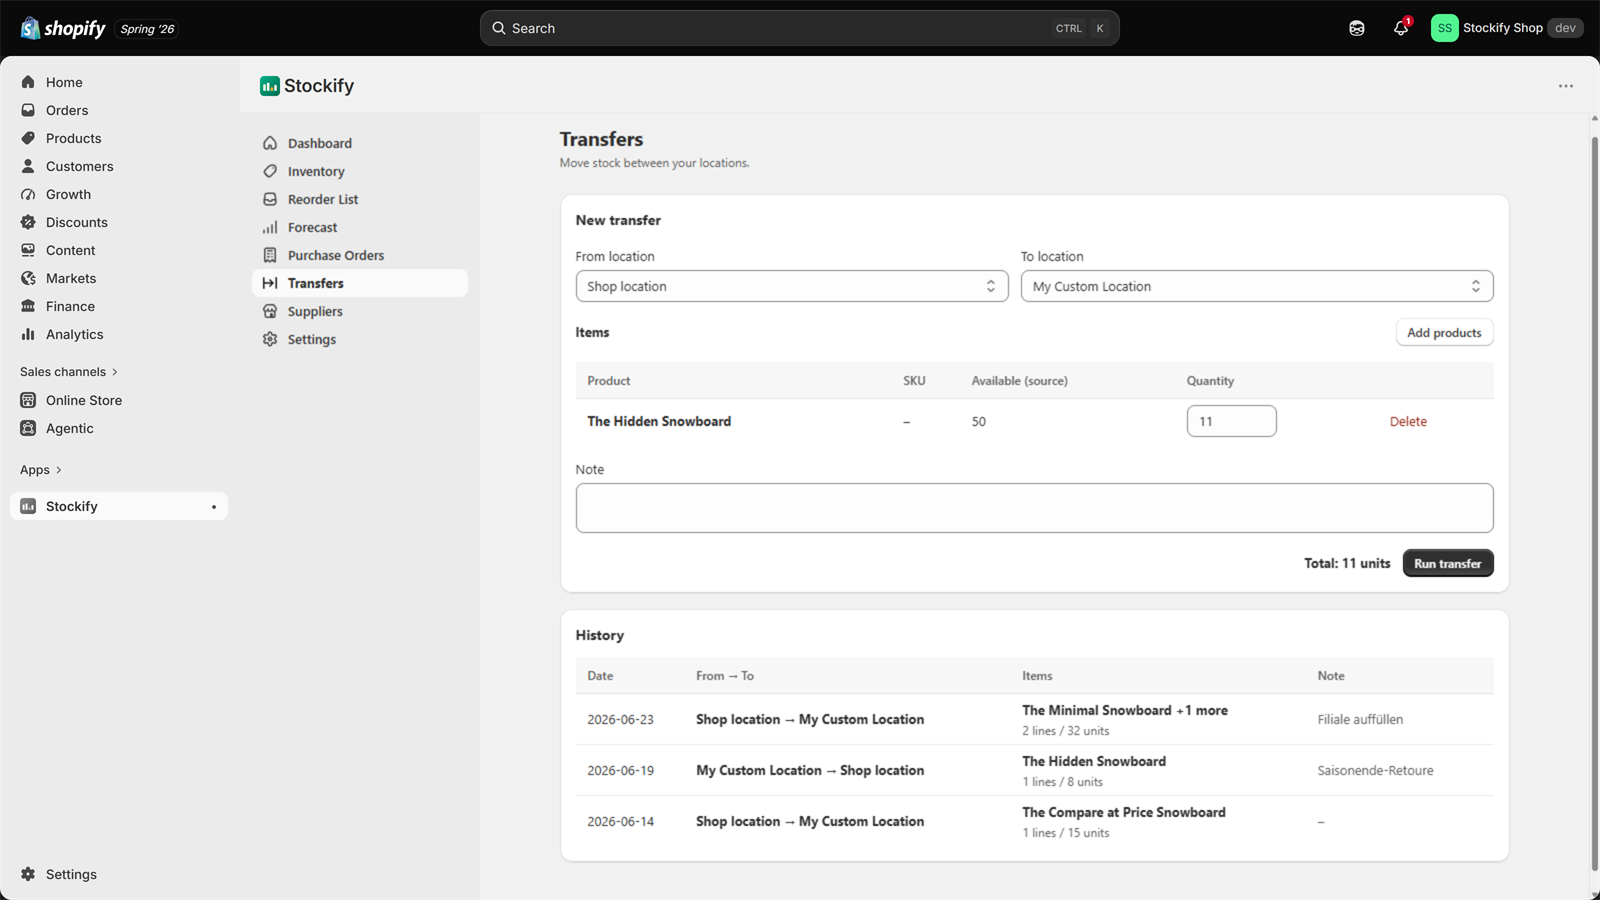The image size is (1600, 900).
Task: Select the Stockify app in sidebar
Action: (119, 506)
